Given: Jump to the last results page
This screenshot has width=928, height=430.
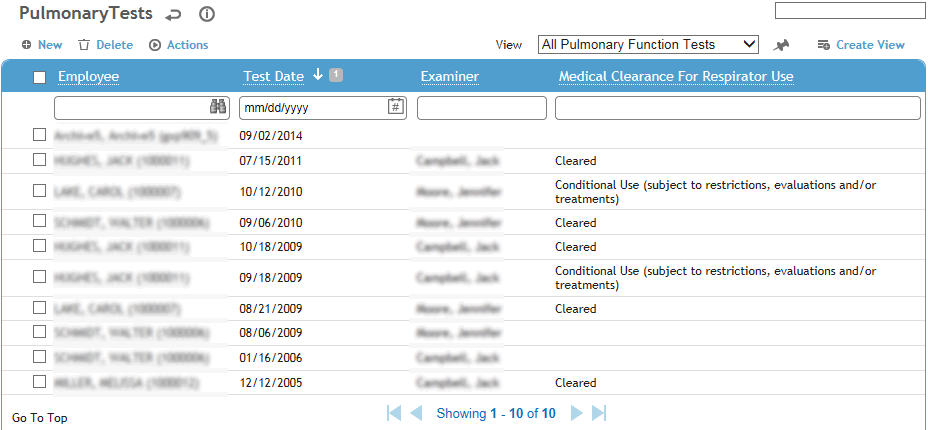Looking at the screenshot, I should [599, 413].
